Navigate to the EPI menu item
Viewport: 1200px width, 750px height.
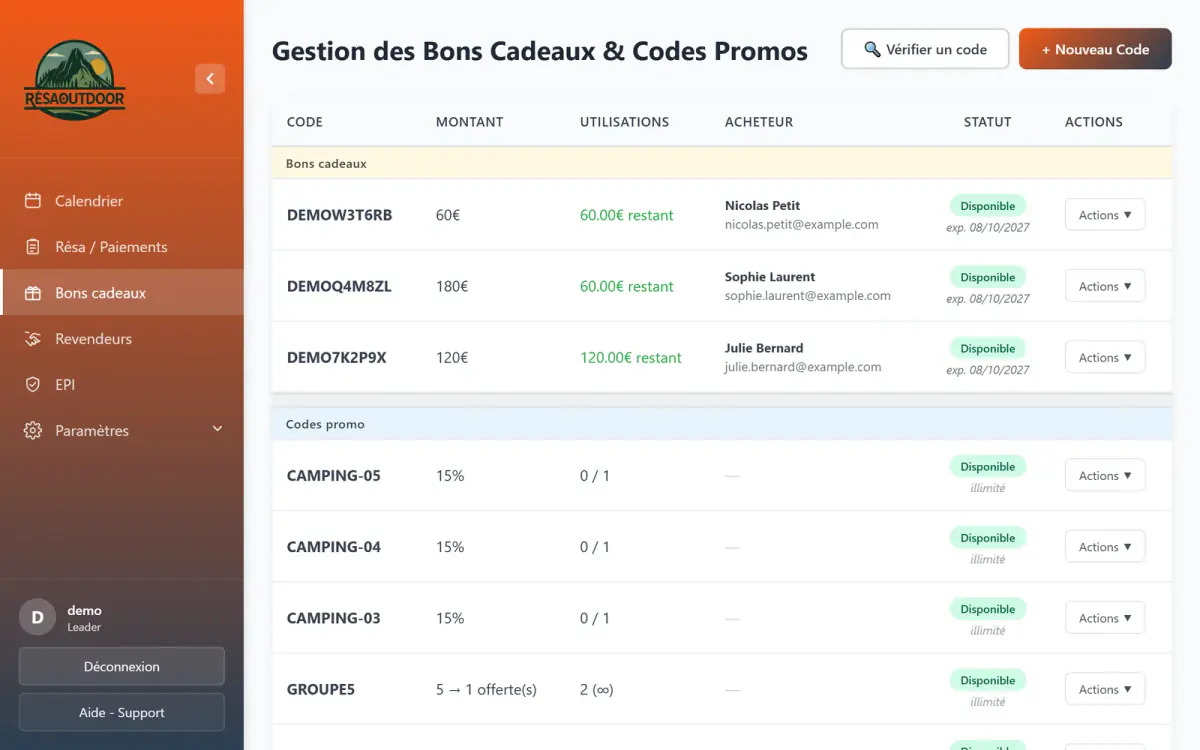pos(122,385)
